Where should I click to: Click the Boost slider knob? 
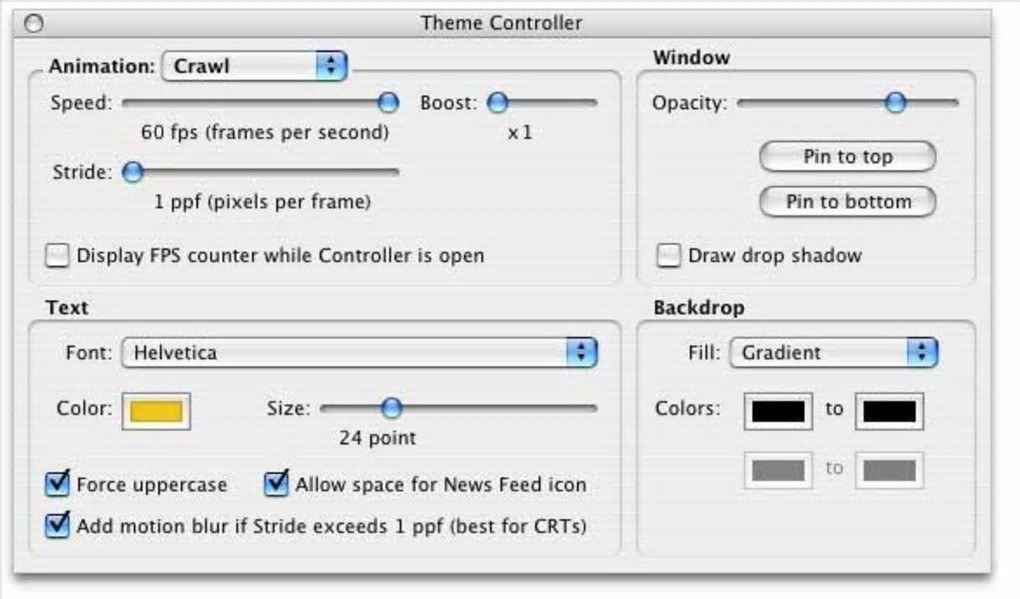click(497, 102)
